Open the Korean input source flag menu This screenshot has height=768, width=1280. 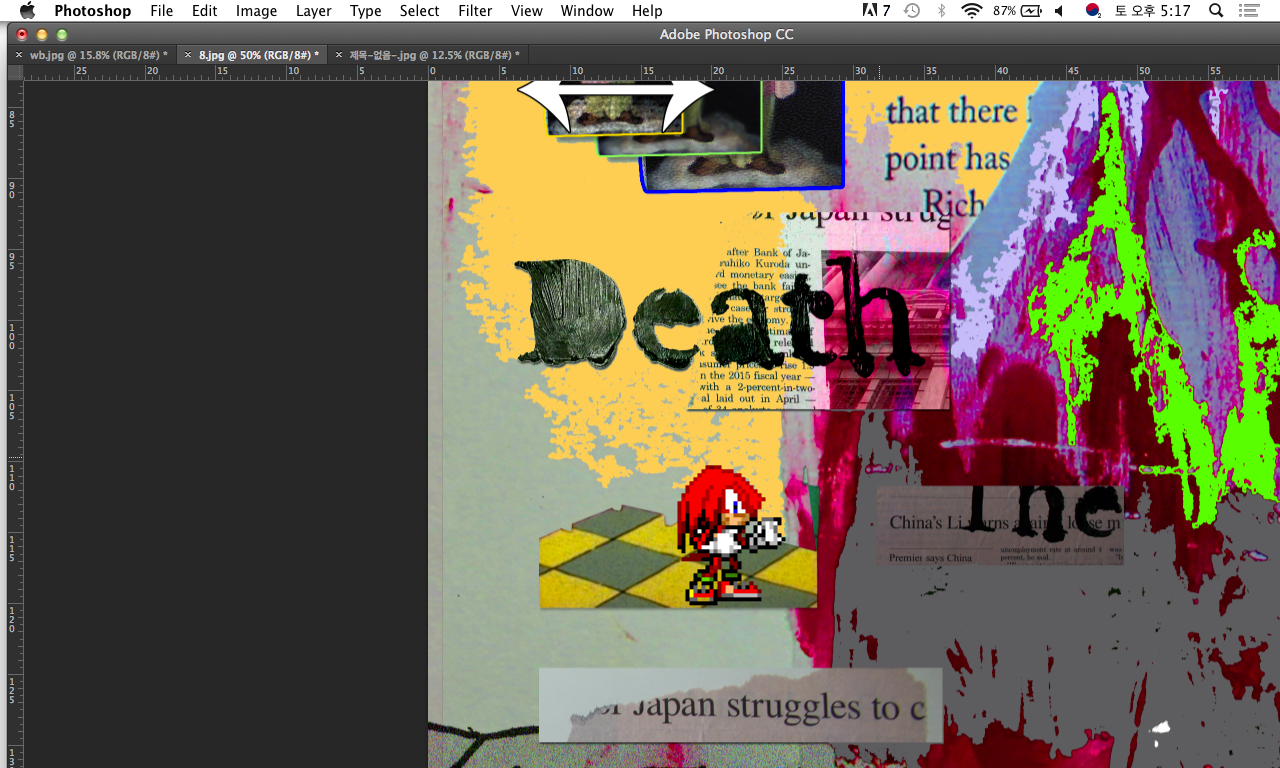point(1093,11)
